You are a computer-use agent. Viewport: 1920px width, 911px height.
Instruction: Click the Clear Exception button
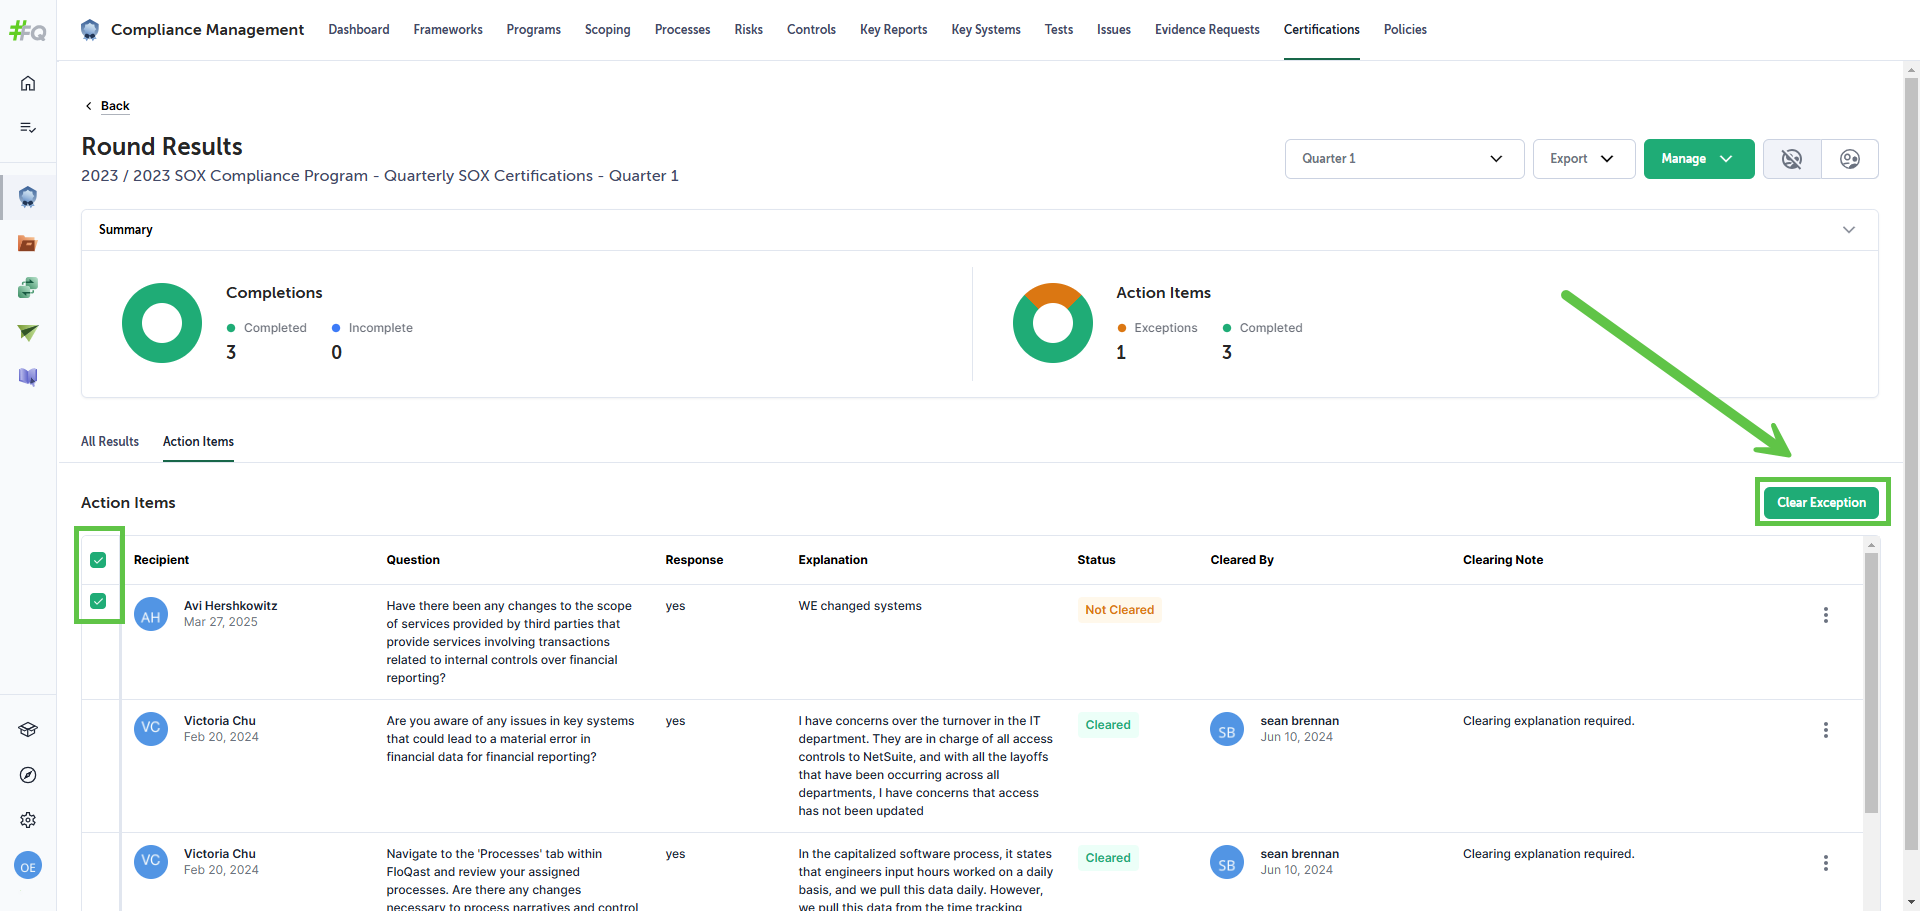(1821, 503)
